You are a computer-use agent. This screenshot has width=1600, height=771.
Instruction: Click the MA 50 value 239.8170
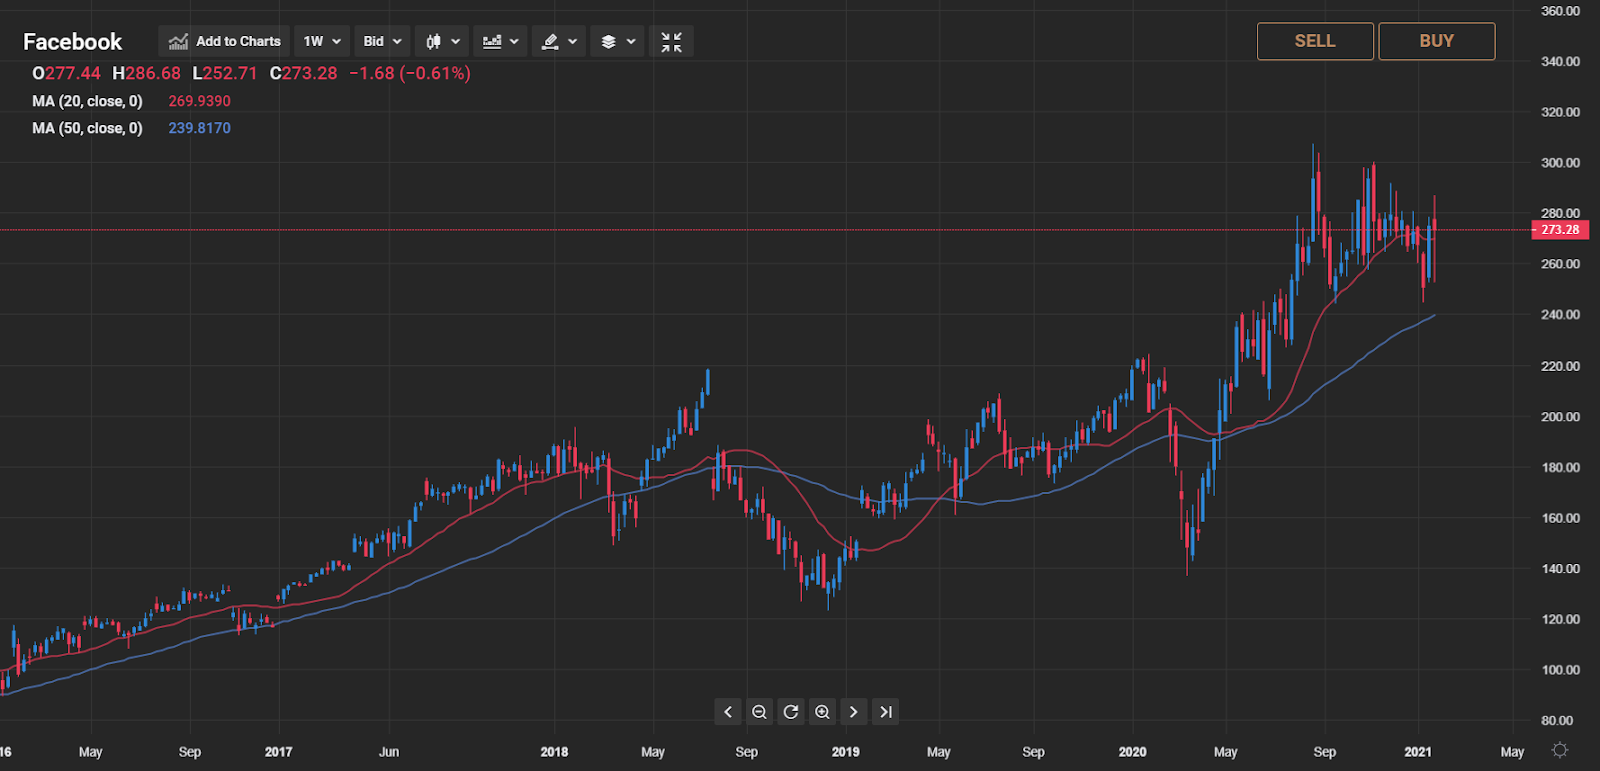199,128
